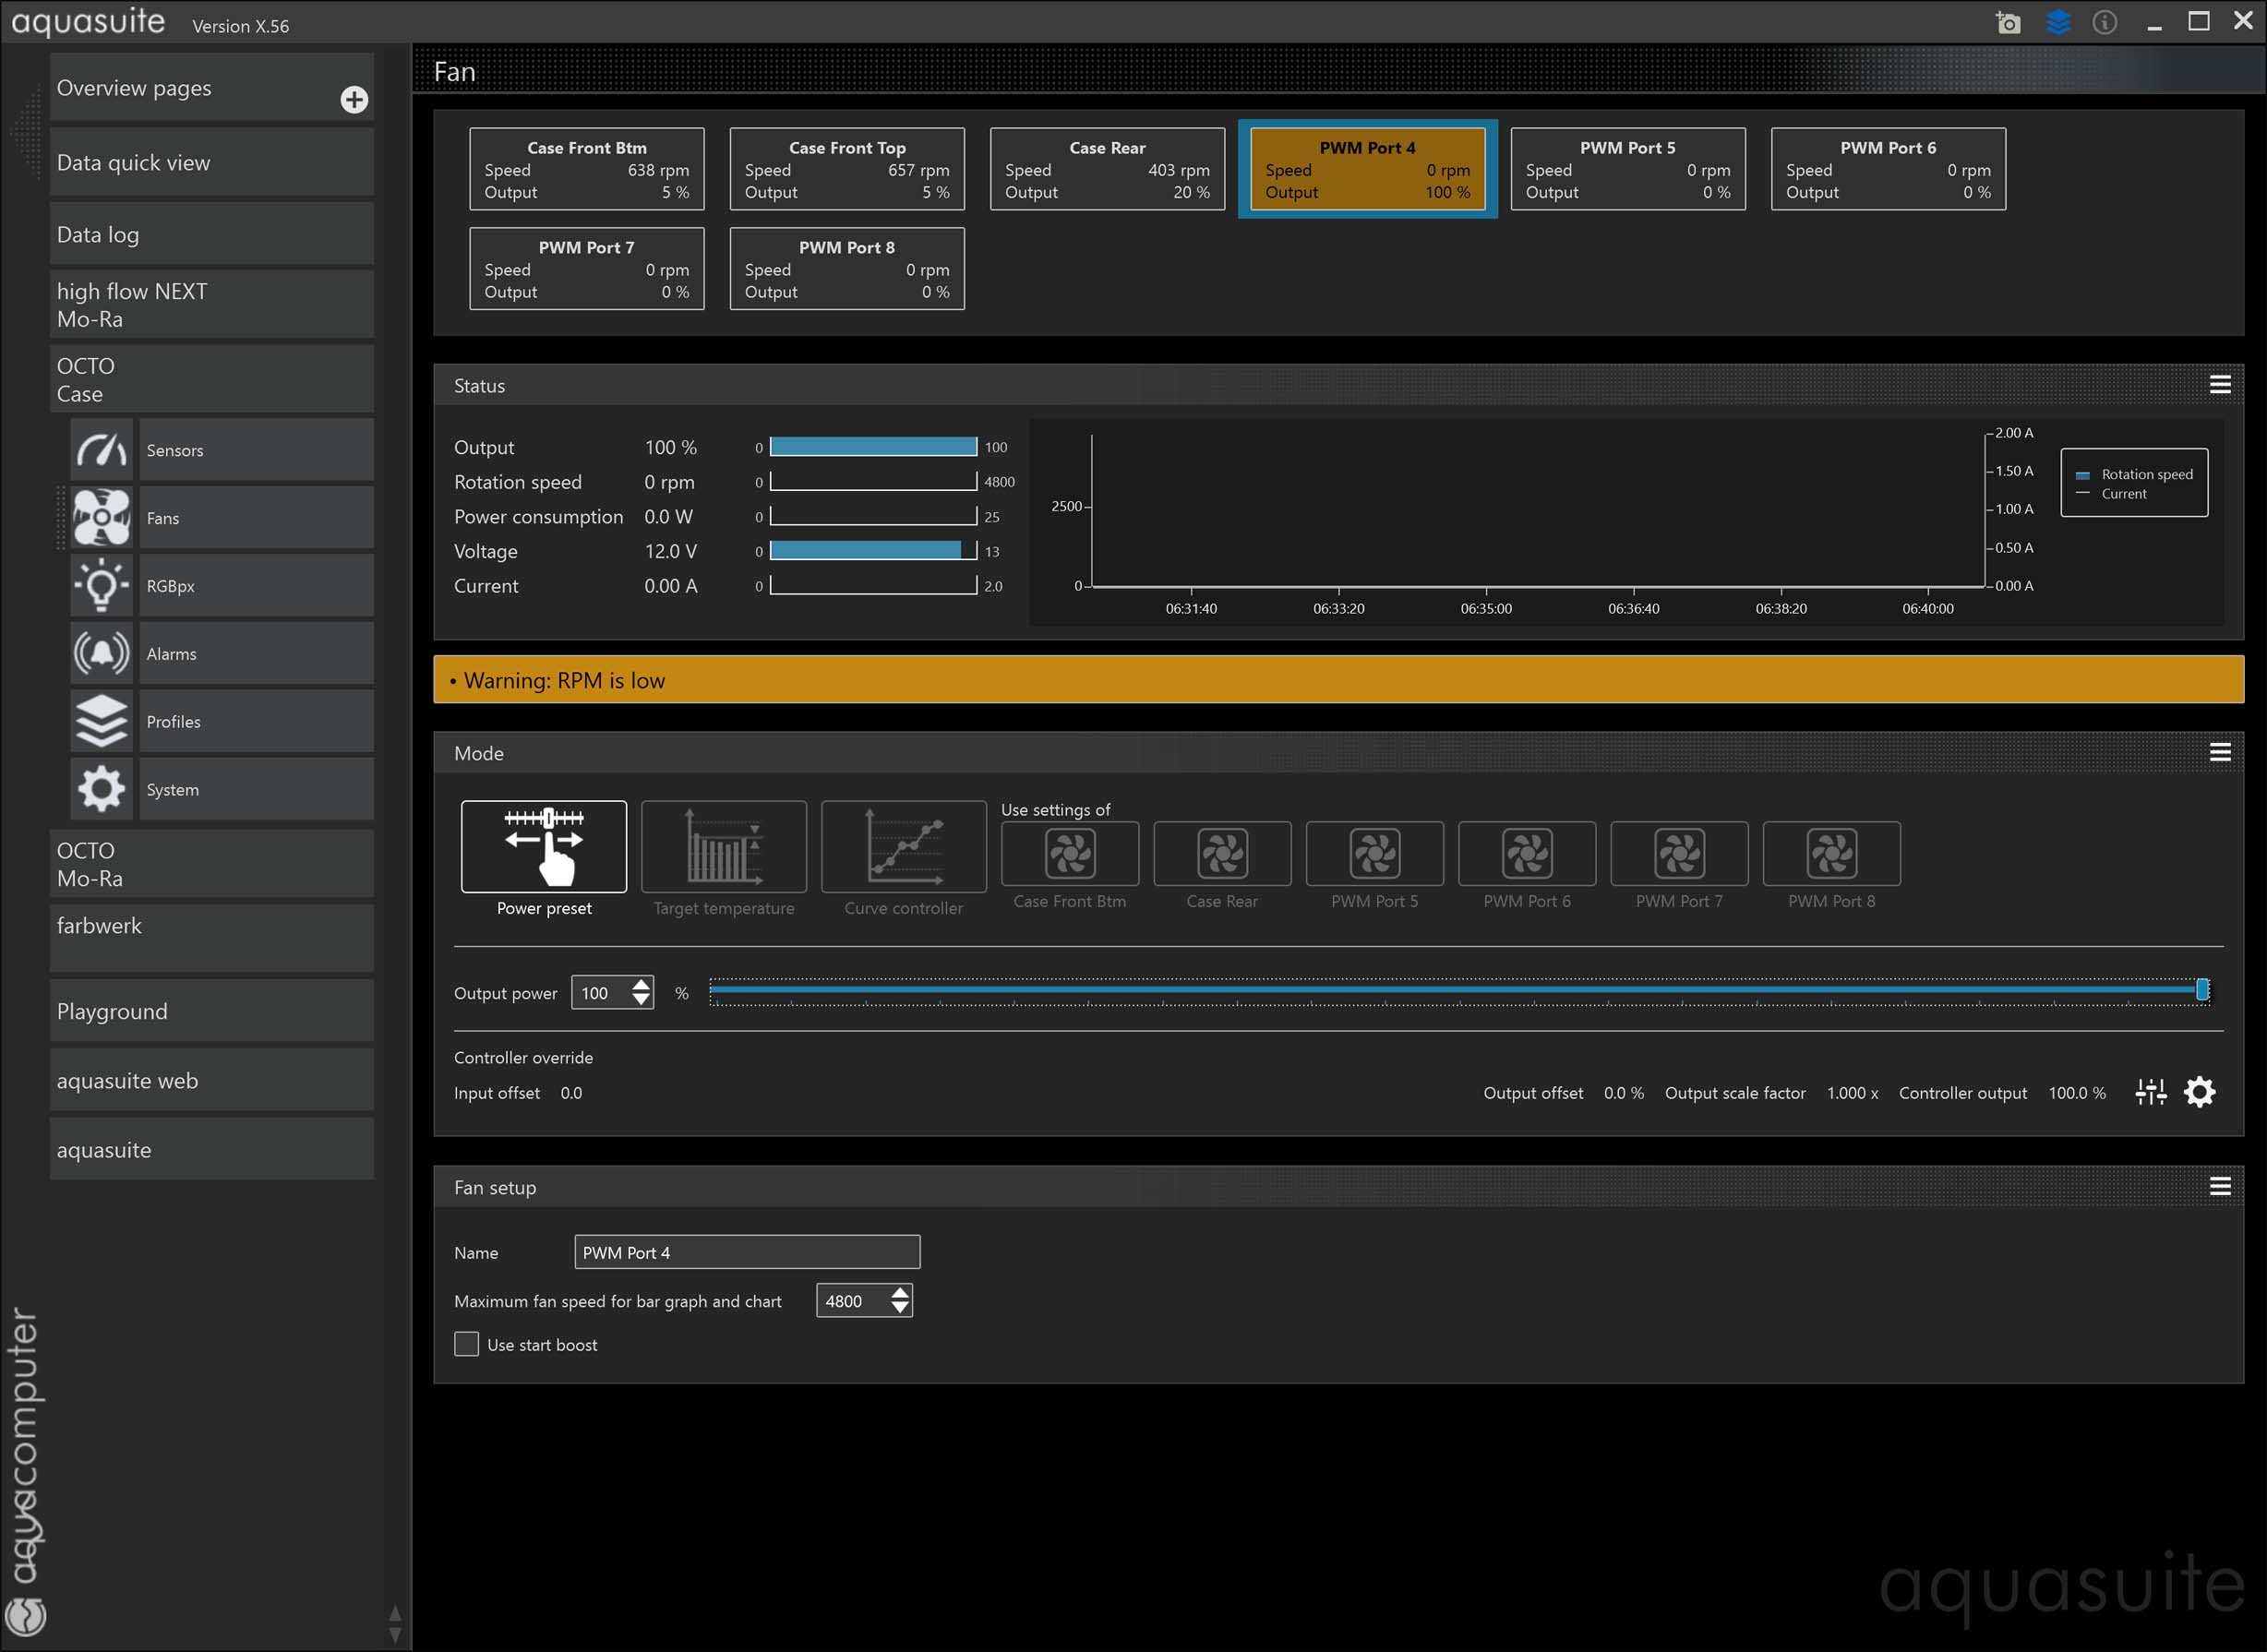
Task: Open the RGBpx lightbulb icon
Action: 101,586
